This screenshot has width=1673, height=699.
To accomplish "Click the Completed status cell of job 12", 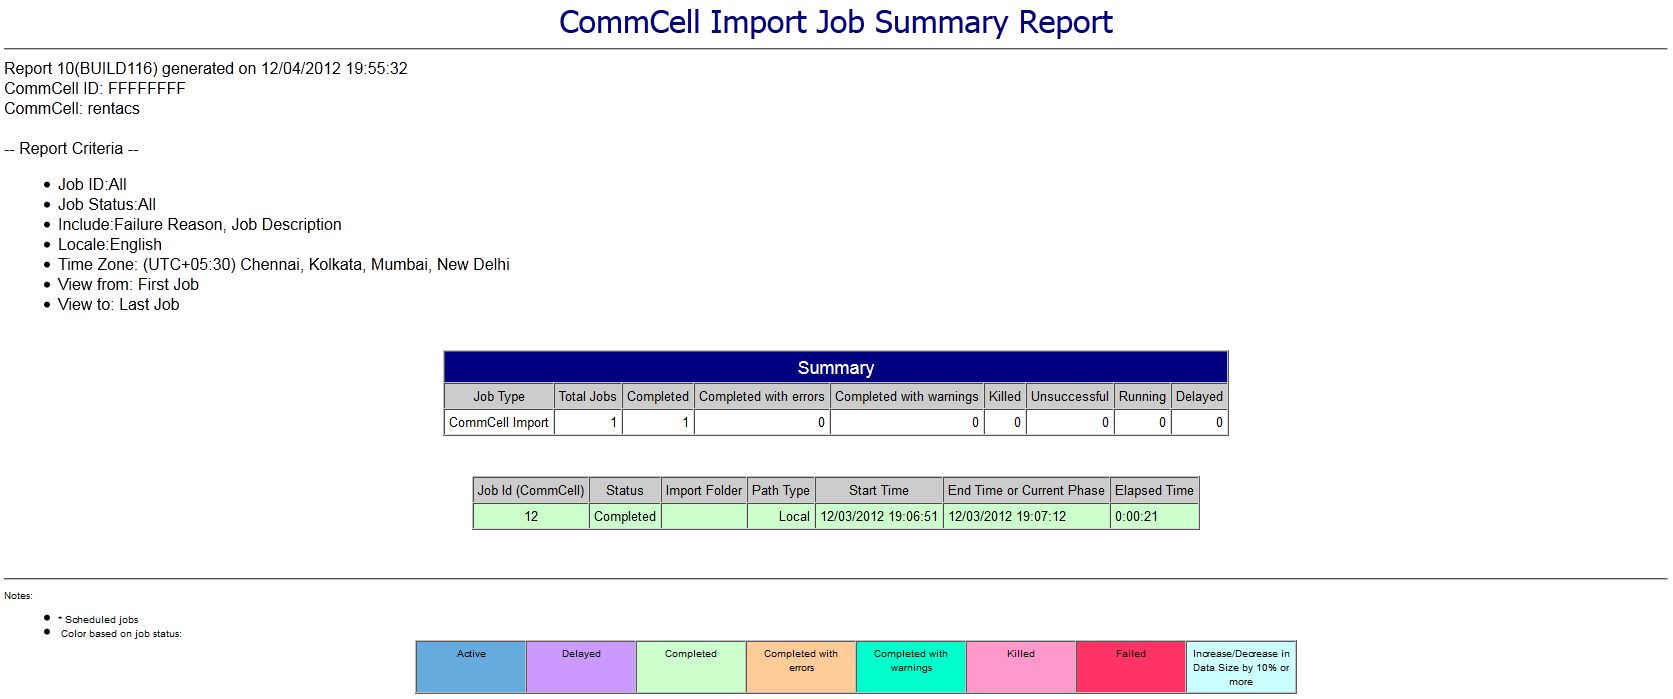I will pyautogui.click(x=625, y=516).
